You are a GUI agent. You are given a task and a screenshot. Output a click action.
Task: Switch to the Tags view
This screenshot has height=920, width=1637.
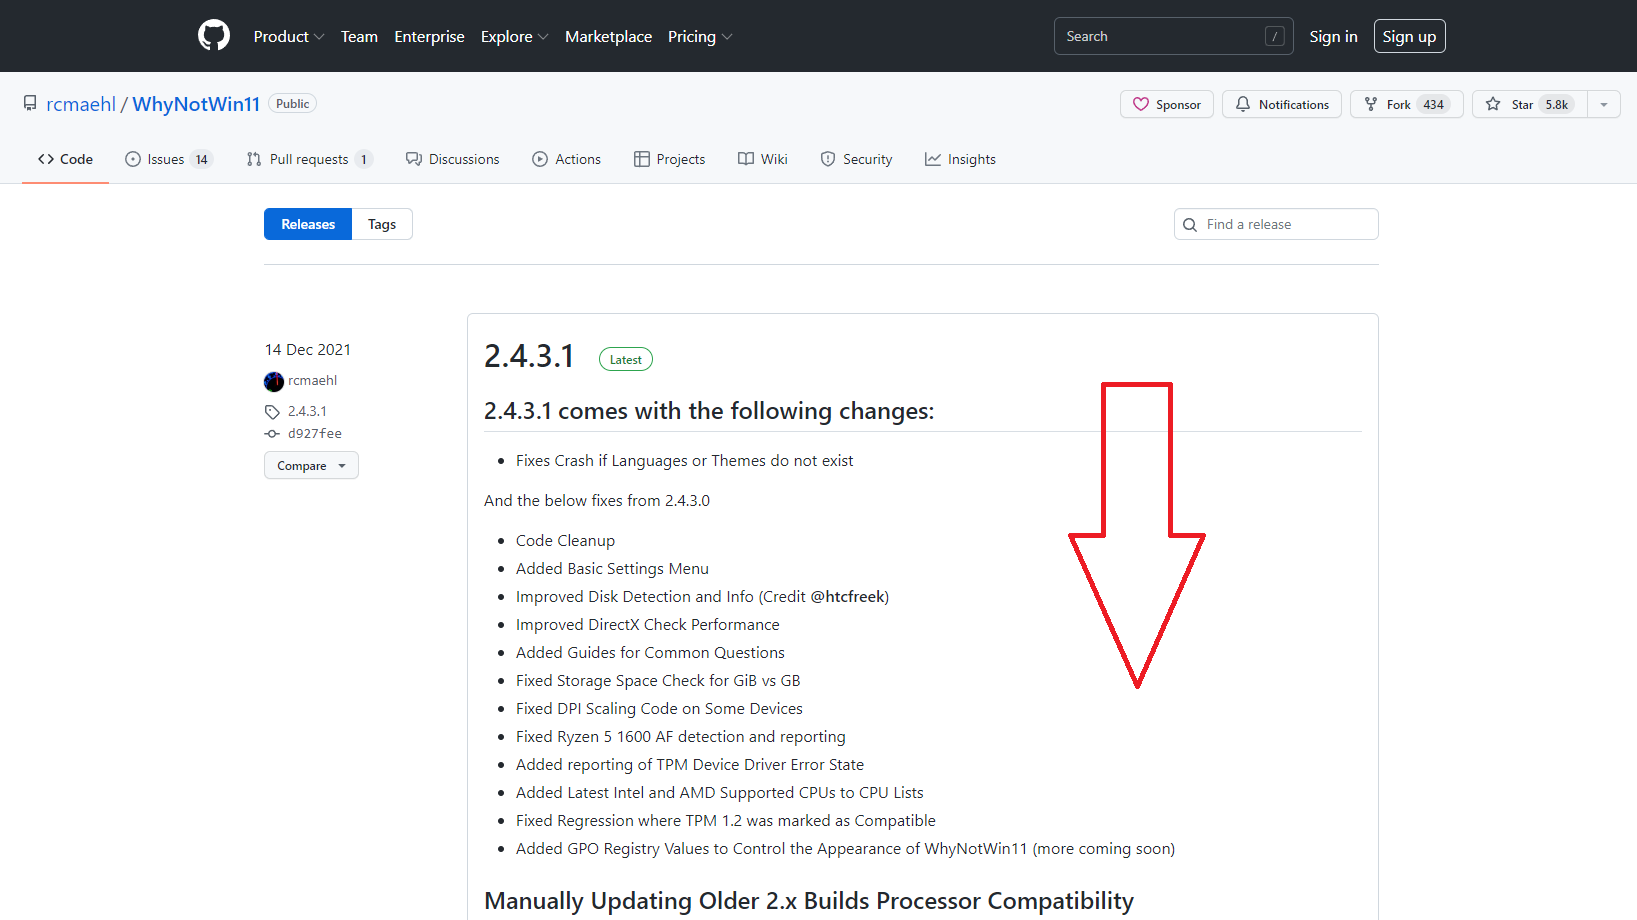click(382, 224)
